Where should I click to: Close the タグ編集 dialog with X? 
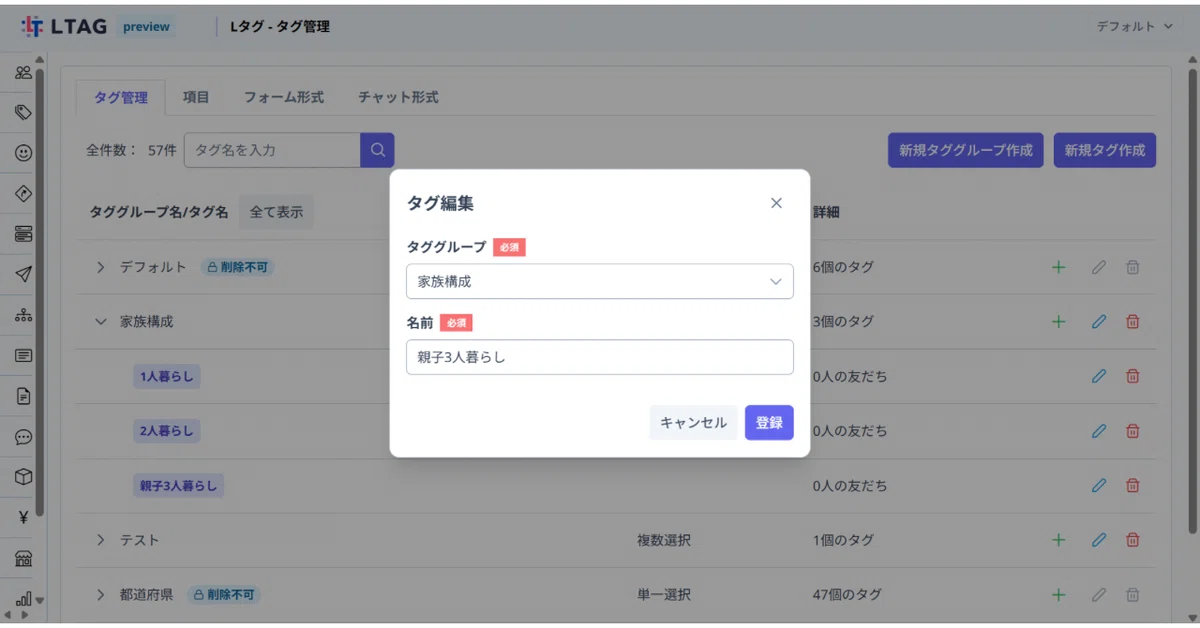tap(776, 203)
